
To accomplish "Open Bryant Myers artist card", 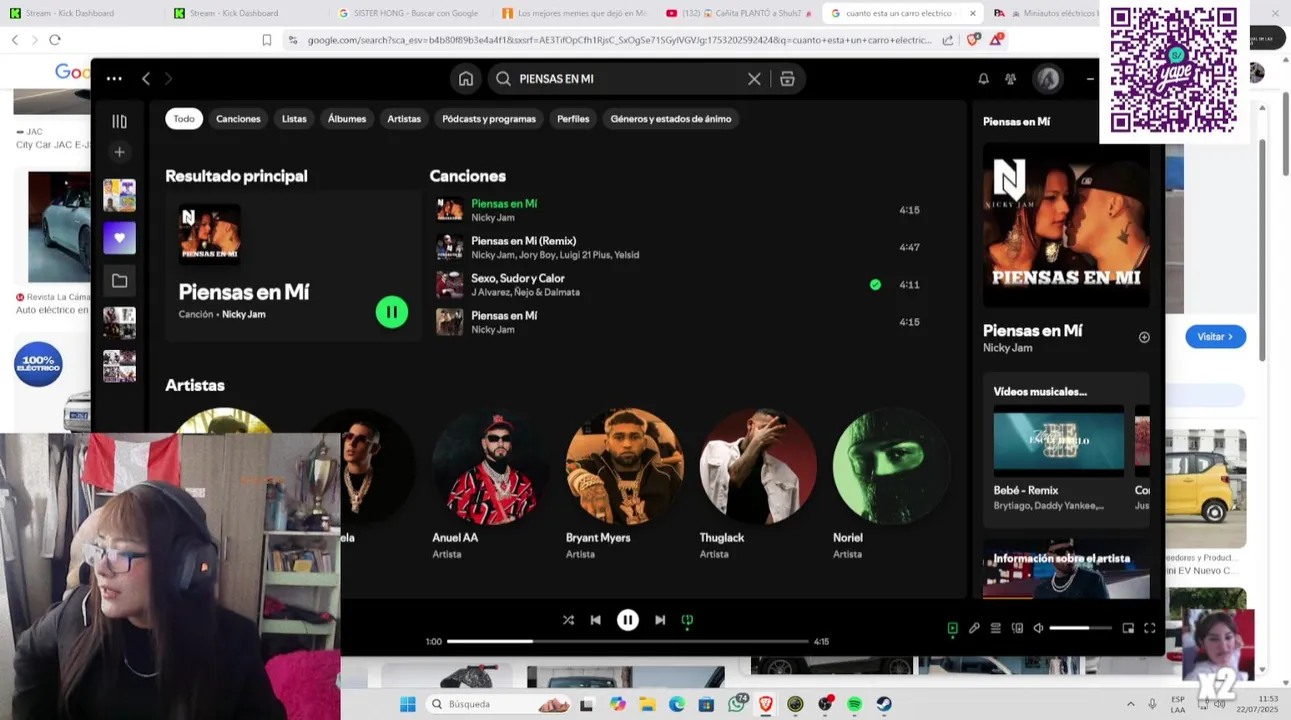I will [624, 482].
